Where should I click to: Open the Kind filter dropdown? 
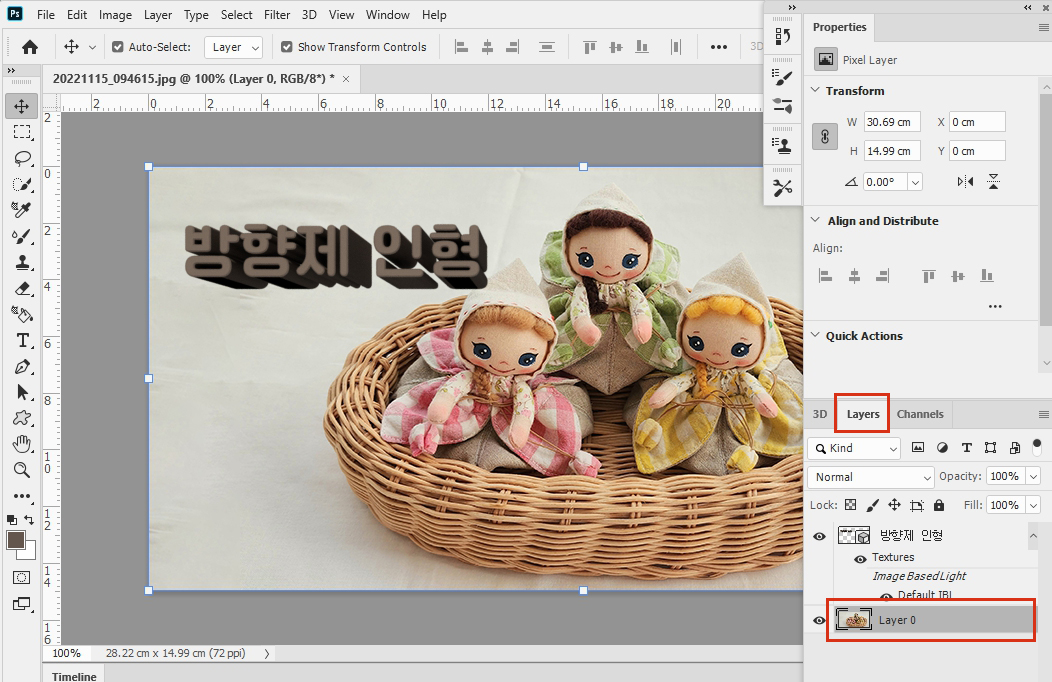click(854, 448)
